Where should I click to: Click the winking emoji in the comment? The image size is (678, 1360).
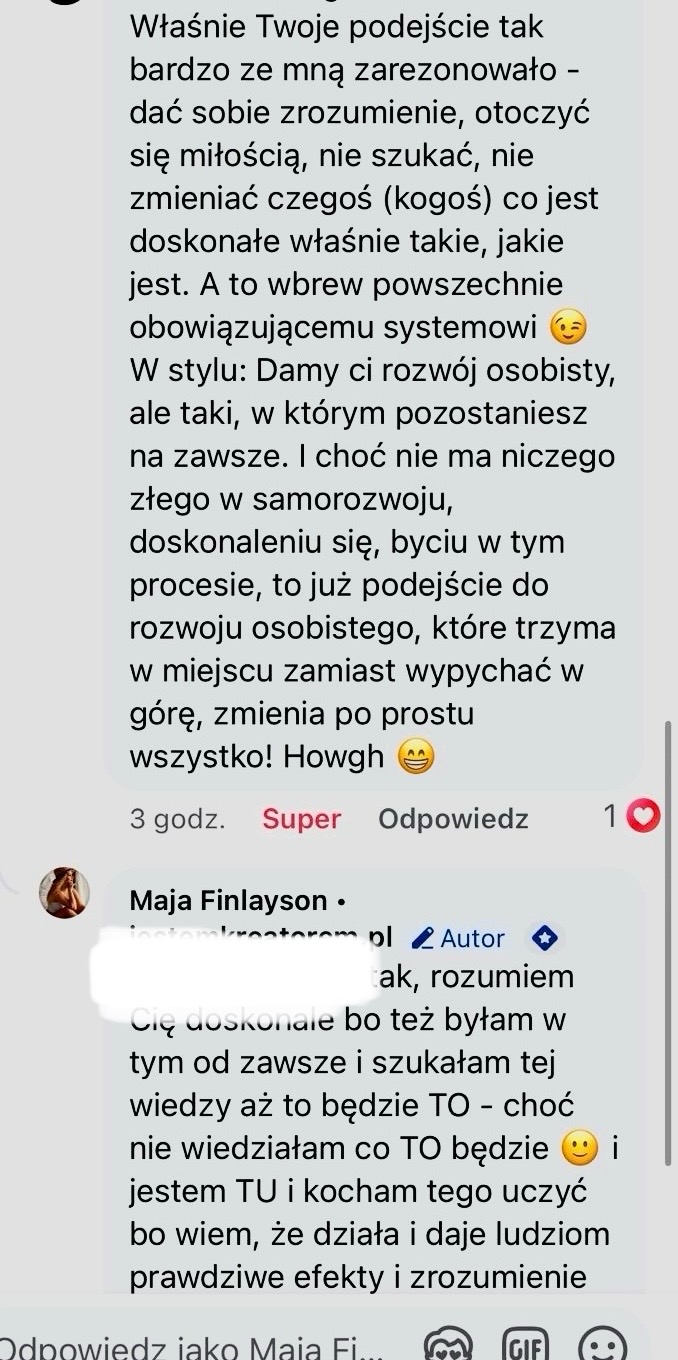tap(569, 326)
